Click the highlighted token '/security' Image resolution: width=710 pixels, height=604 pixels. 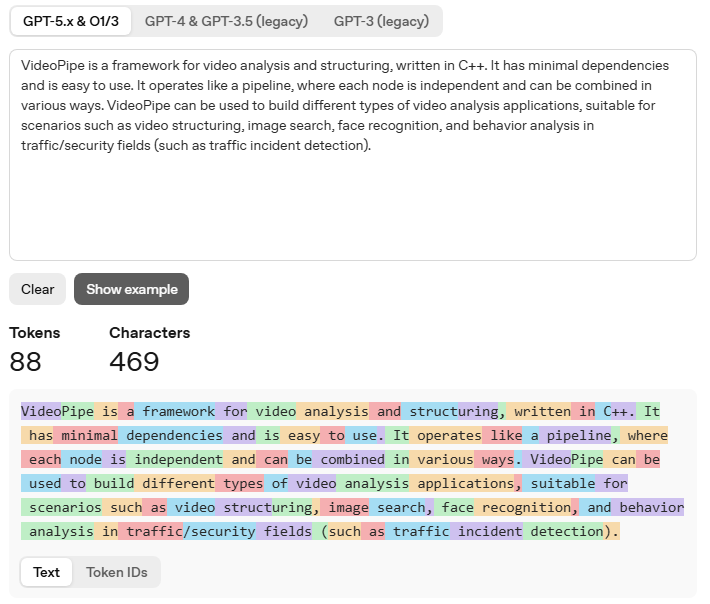(219, 531)
